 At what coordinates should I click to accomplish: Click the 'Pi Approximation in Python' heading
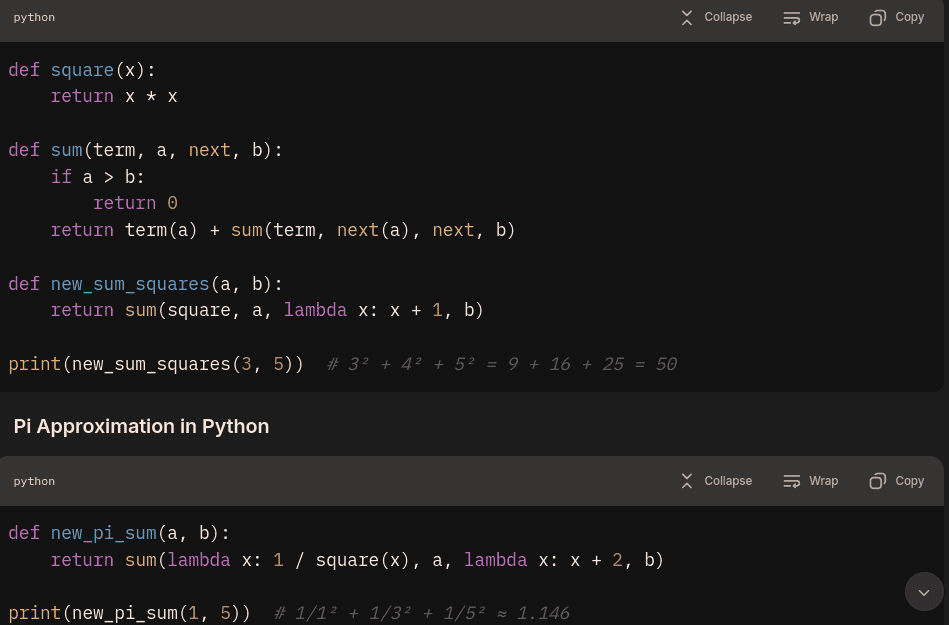(x=141, y=427)
